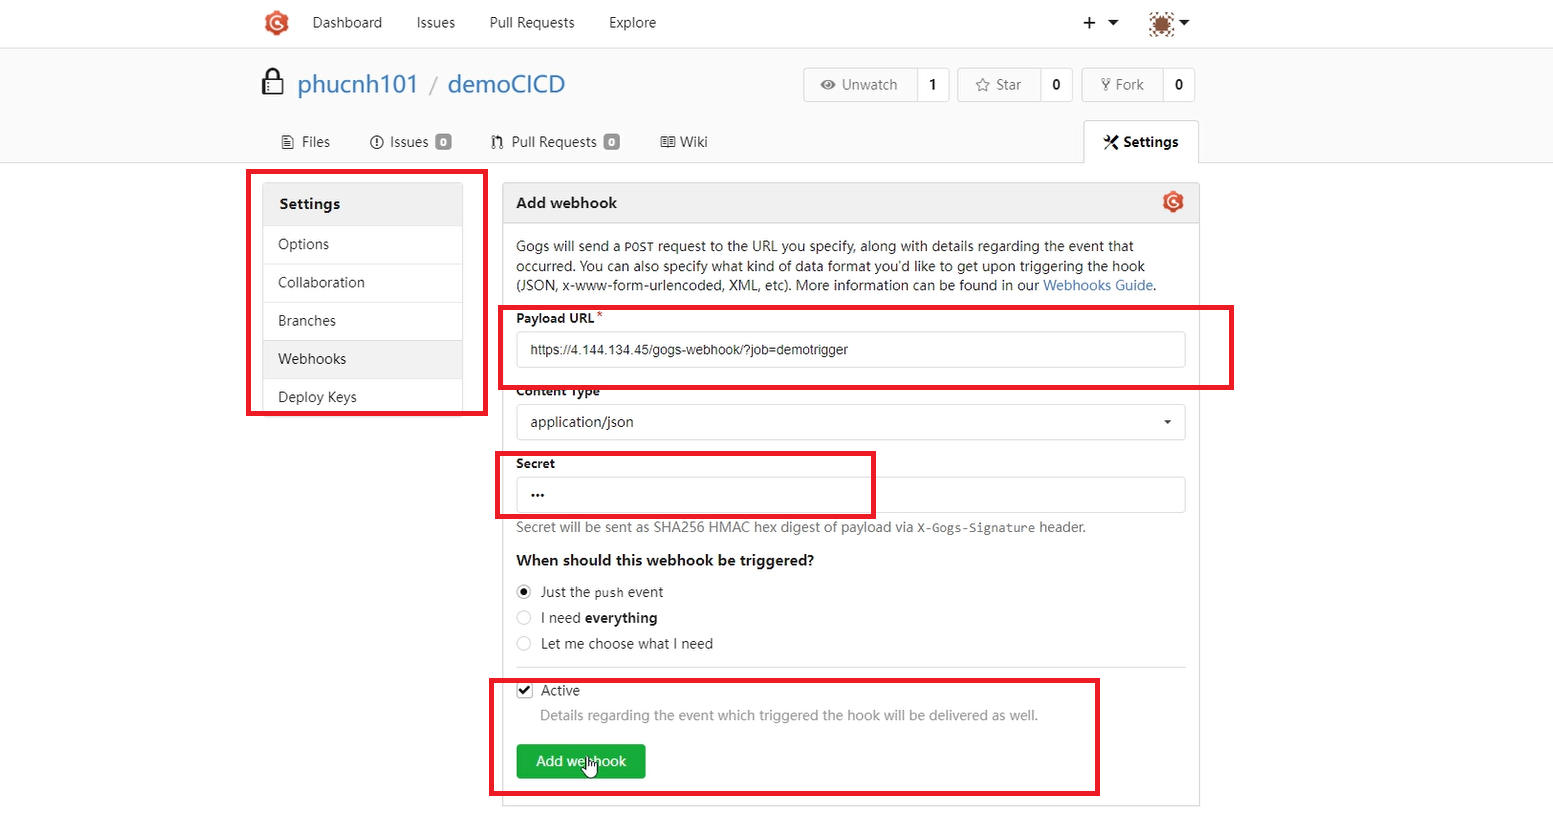The image size is (1553, 813).
Task: Switch to the repository Pull Requests tab
Action: click(x=555, y=142)
